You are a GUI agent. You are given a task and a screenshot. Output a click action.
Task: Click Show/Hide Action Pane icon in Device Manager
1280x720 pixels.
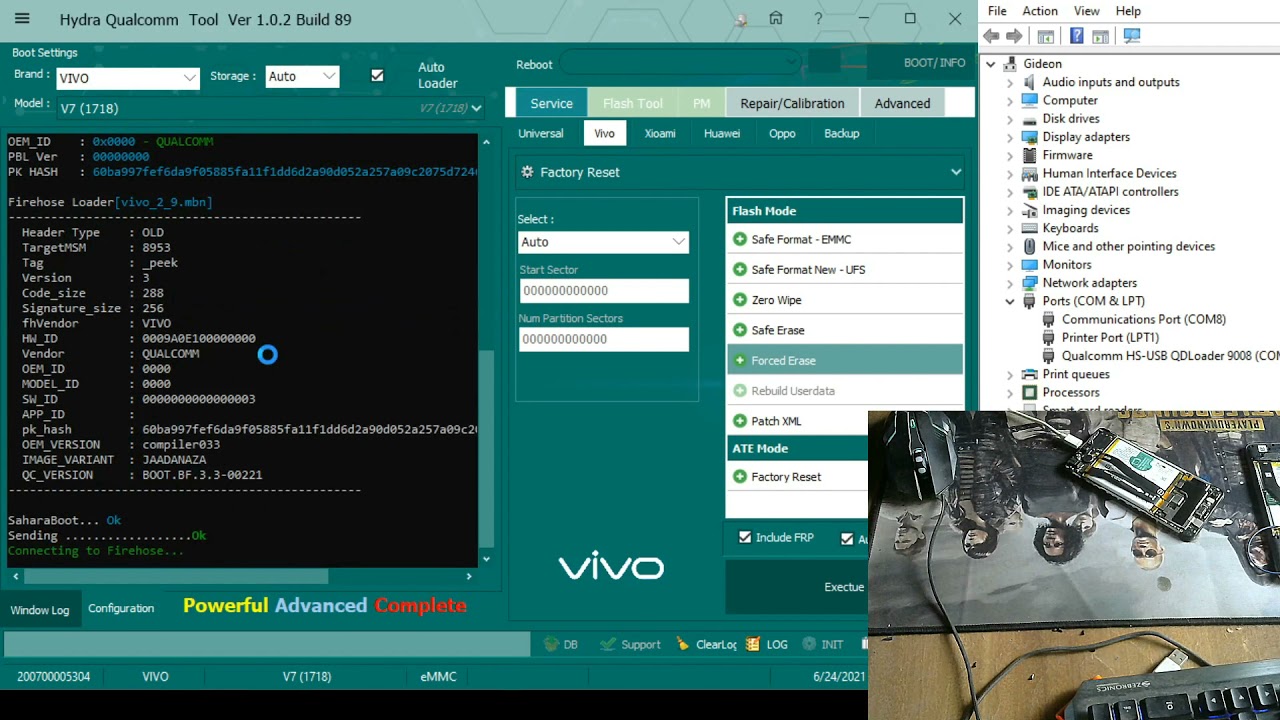click(x=1101, y=36)
